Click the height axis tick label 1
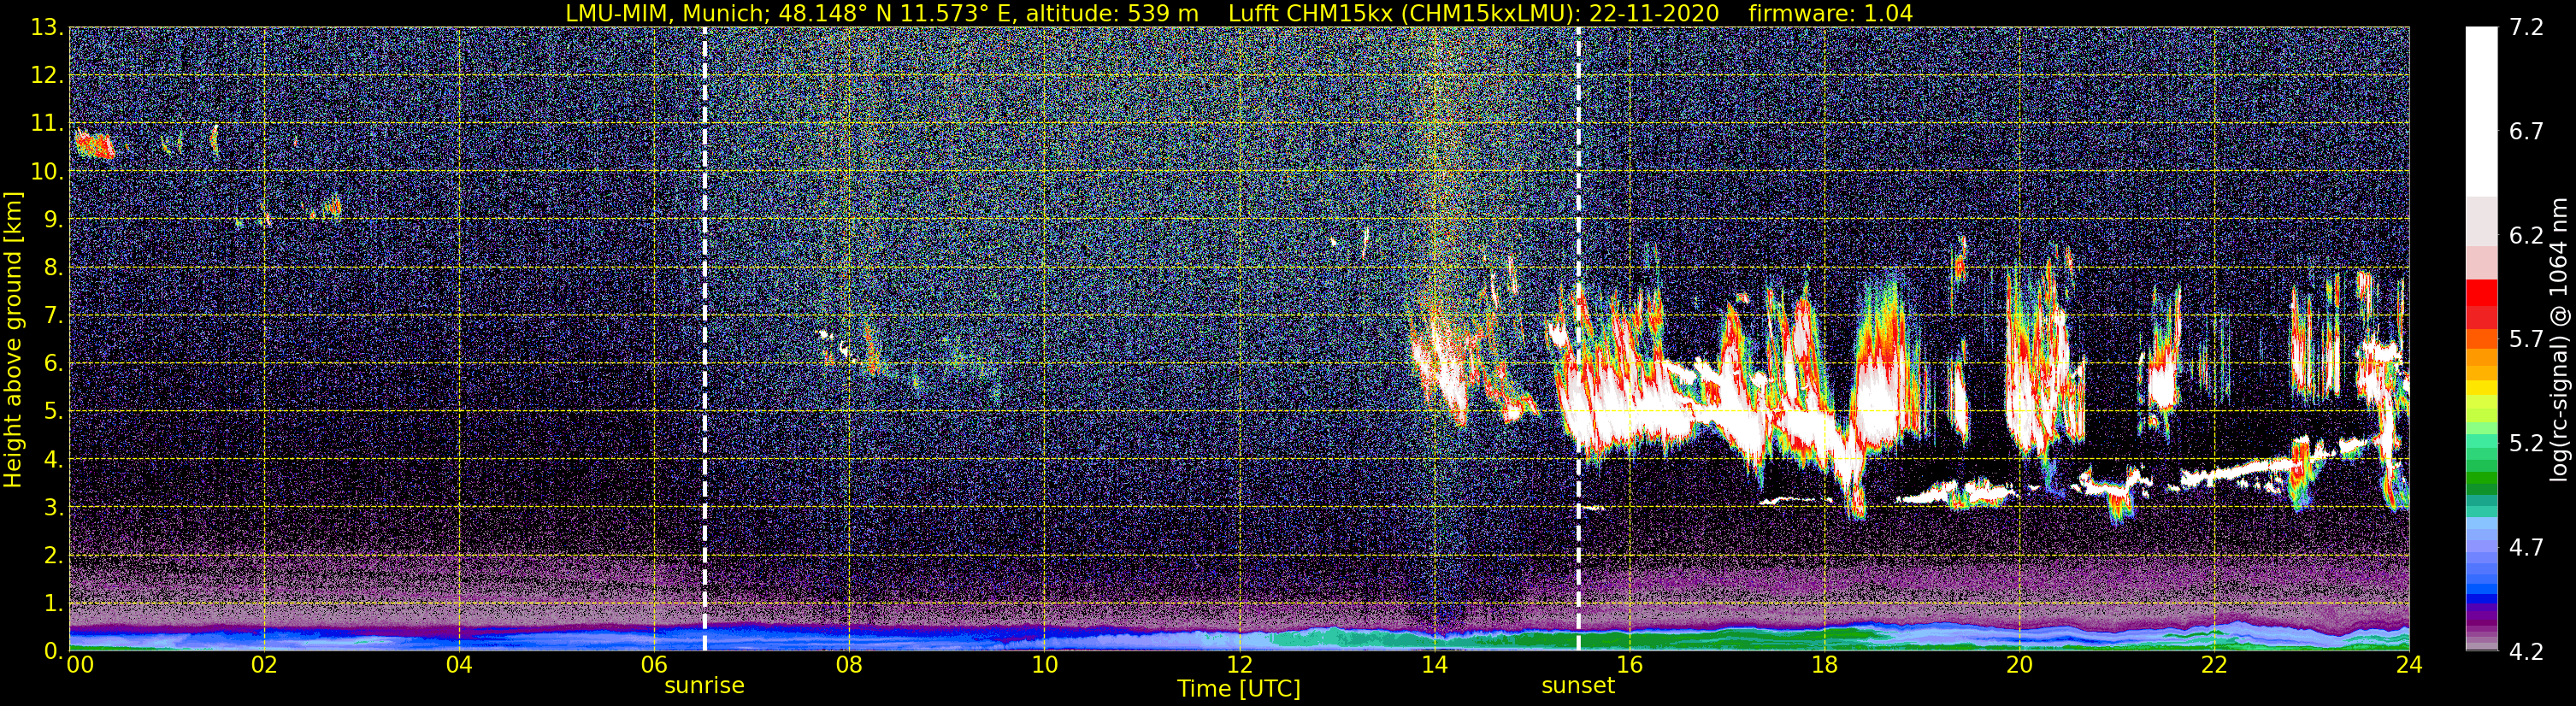The height and width of the screenshot is (706, 2576). click(52, 604)
